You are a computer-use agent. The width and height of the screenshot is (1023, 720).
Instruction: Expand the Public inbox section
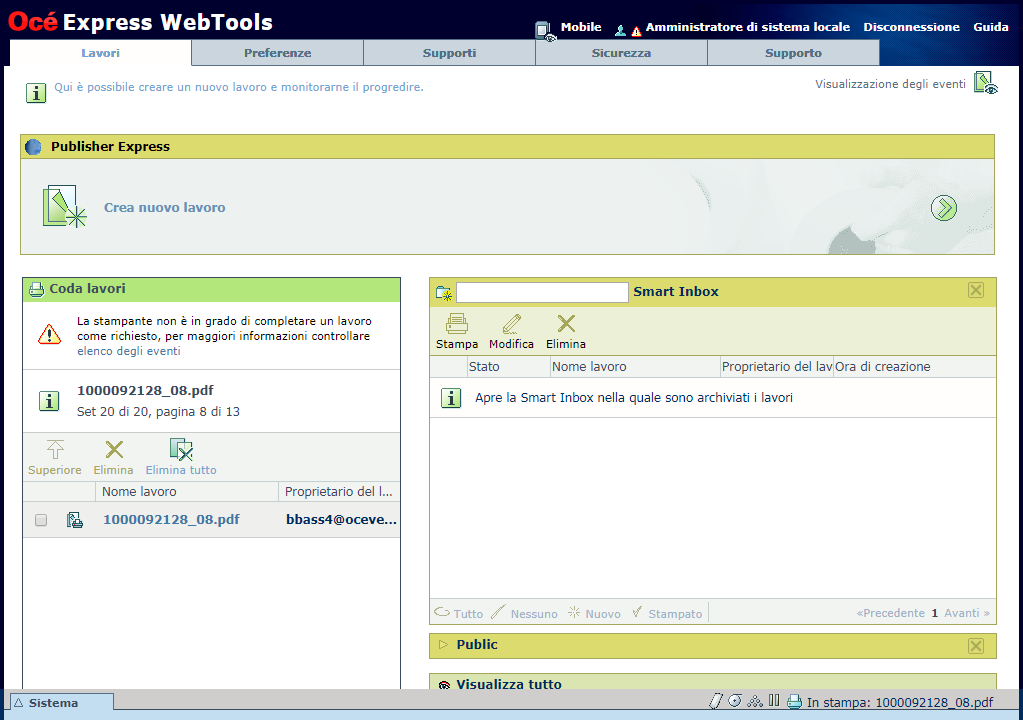pyautogui.click(x=444, y=644)
